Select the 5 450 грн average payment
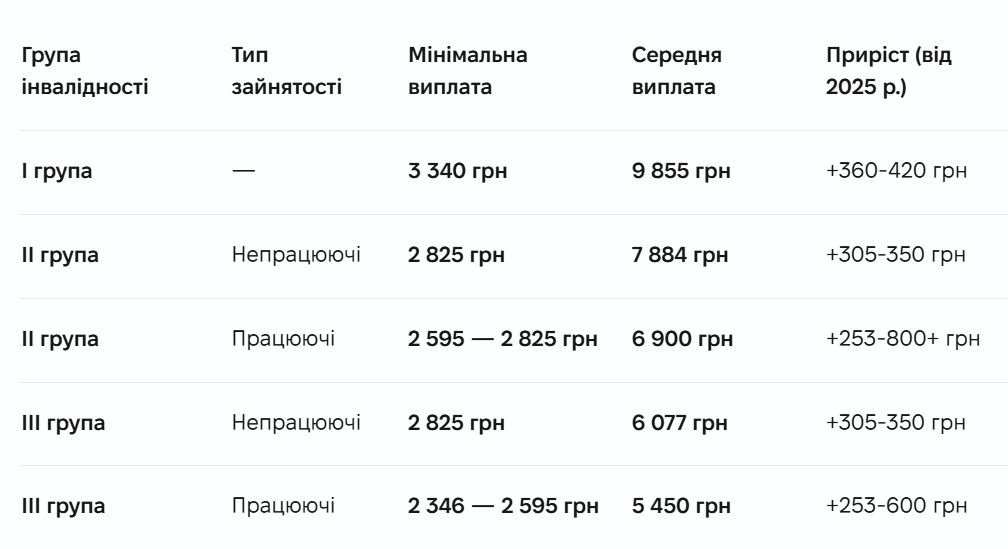The width and height of the screenshot is (1008, 549). pos(681,506)
